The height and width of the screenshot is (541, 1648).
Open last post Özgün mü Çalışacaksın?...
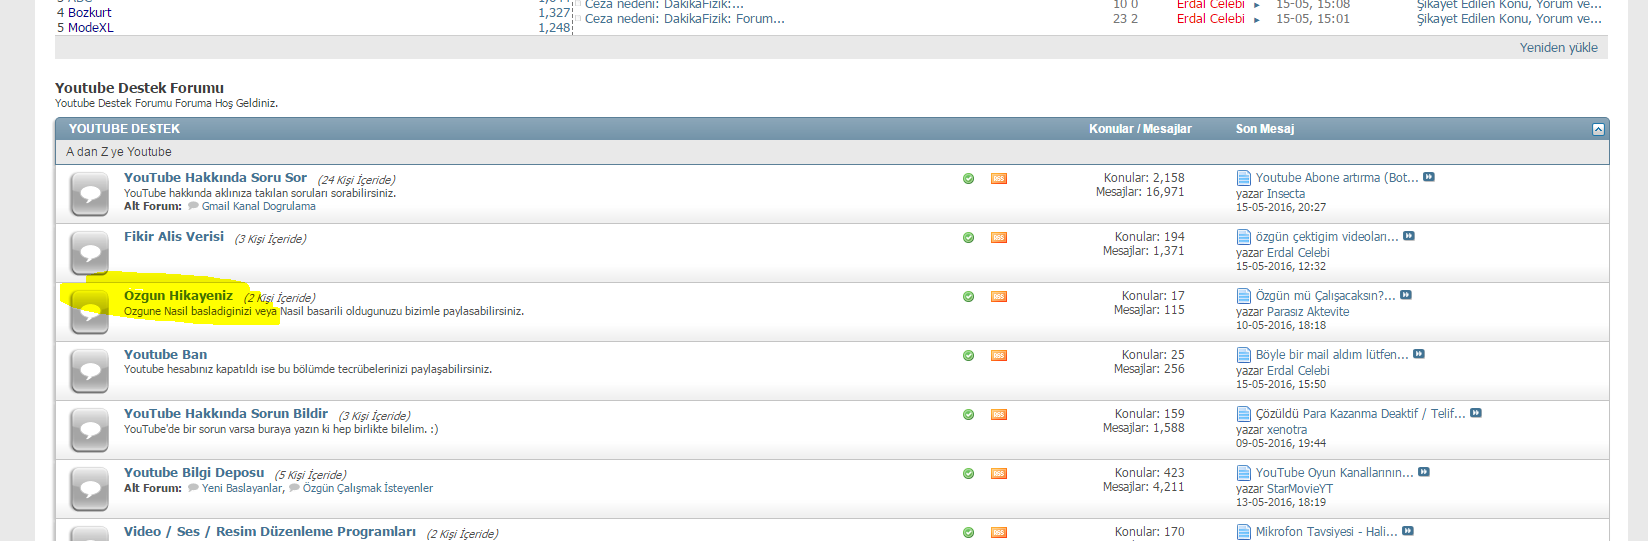click(1326, 296)
